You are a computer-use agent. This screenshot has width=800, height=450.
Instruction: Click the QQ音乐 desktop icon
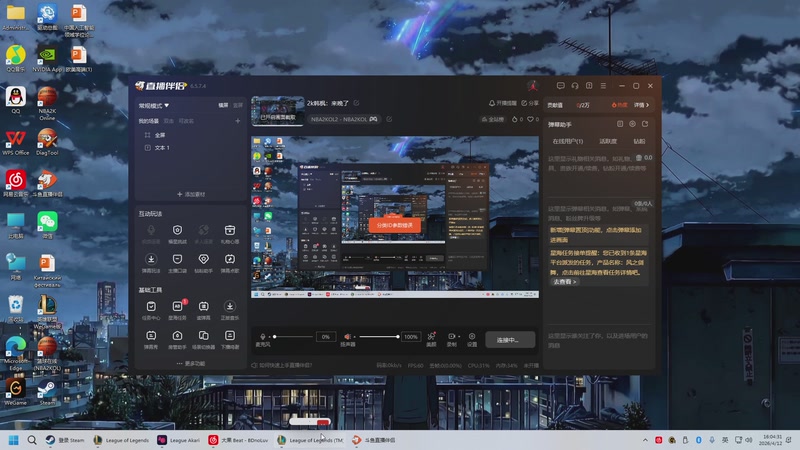point(15,58)
